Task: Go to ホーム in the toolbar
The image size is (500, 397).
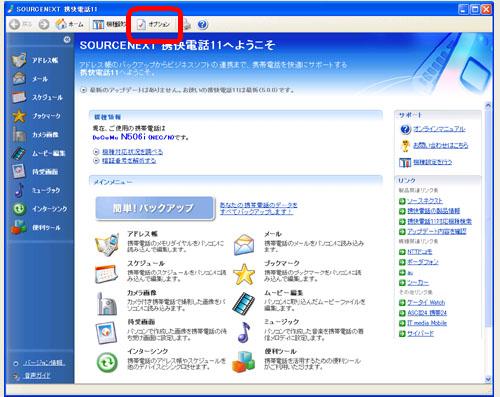Action: click(x=69, y=24)
